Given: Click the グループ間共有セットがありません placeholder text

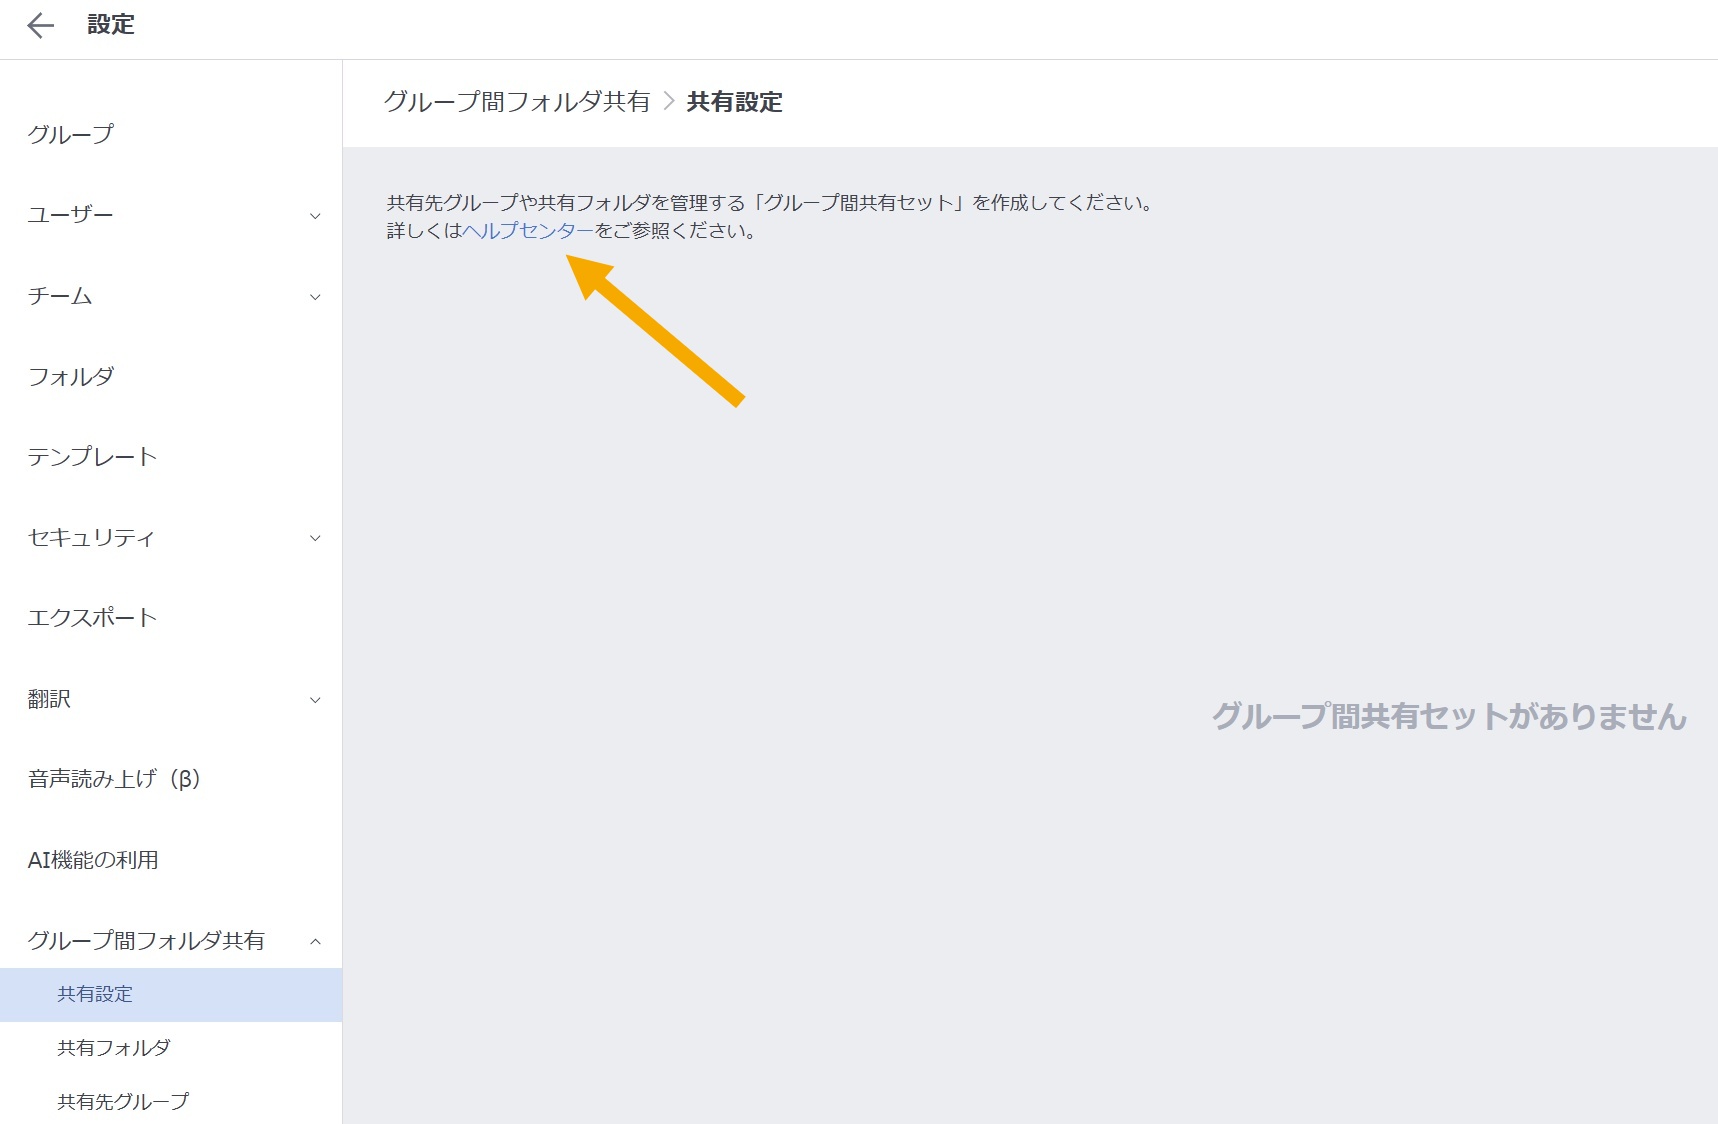Looking at the screenshot, I should [1448, 715].
